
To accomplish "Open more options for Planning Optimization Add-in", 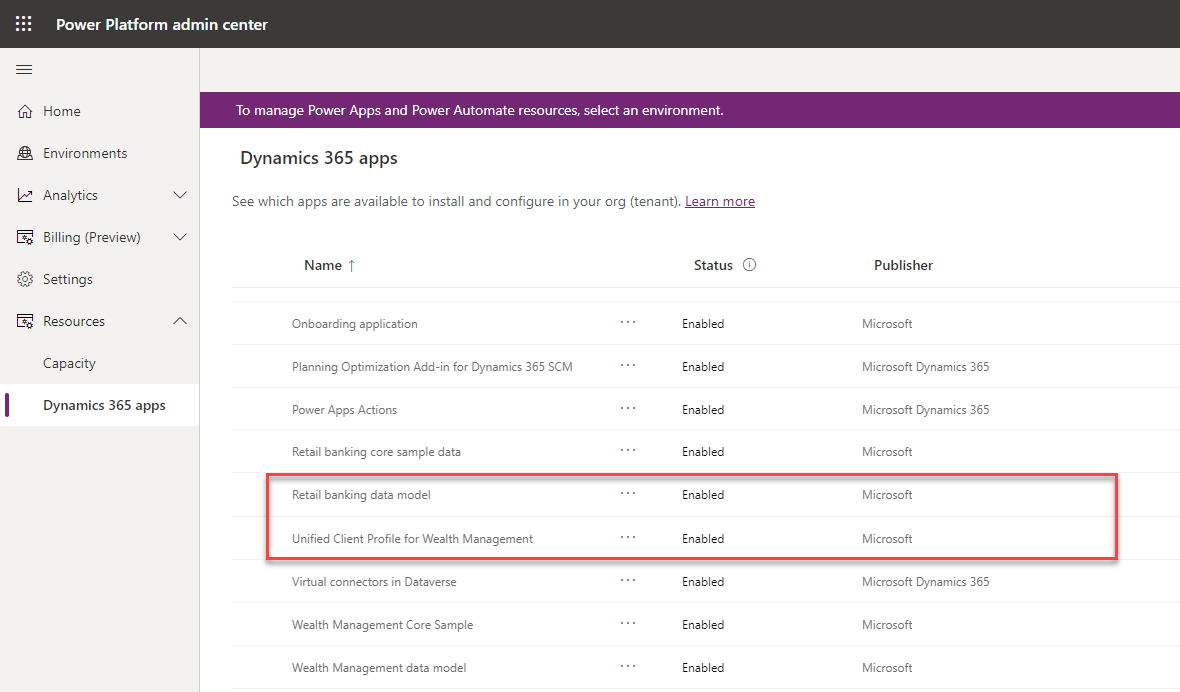I will coord(628,366).
